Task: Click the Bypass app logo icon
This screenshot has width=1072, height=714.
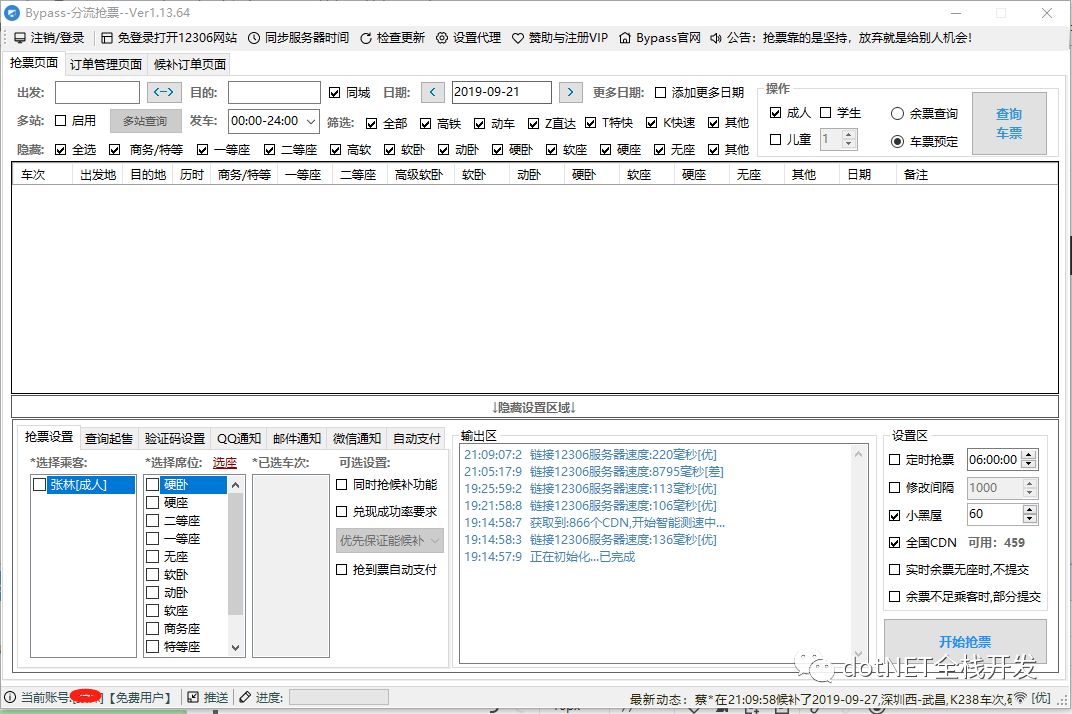Action: (12, 12)
